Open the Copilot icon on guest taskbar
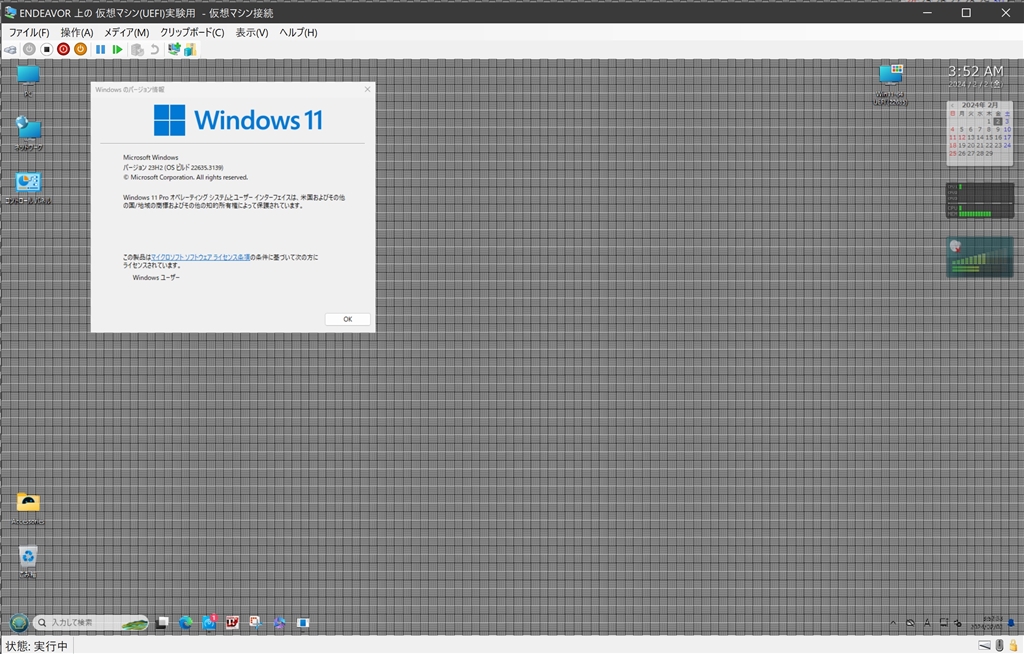 [x=280, y=623]
